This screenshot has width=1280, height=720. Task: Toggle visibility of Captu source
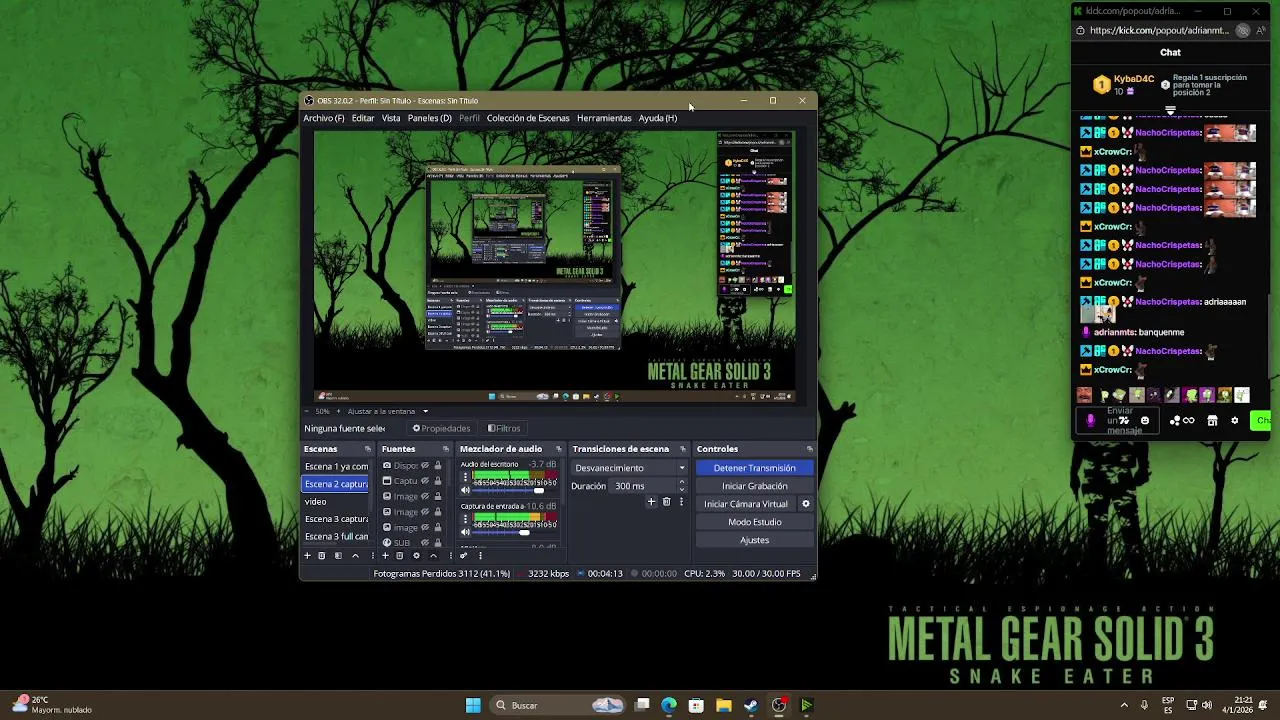pos(425,481)
